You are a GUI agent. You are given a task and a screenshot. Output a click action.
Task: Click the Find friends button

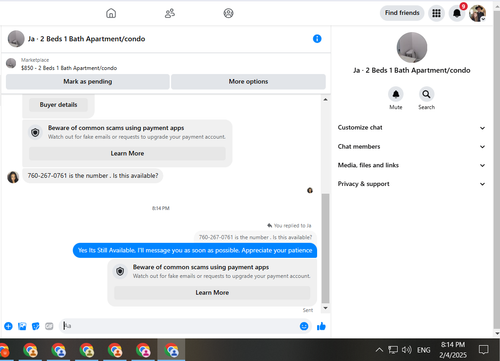click(x=402, y=13)
